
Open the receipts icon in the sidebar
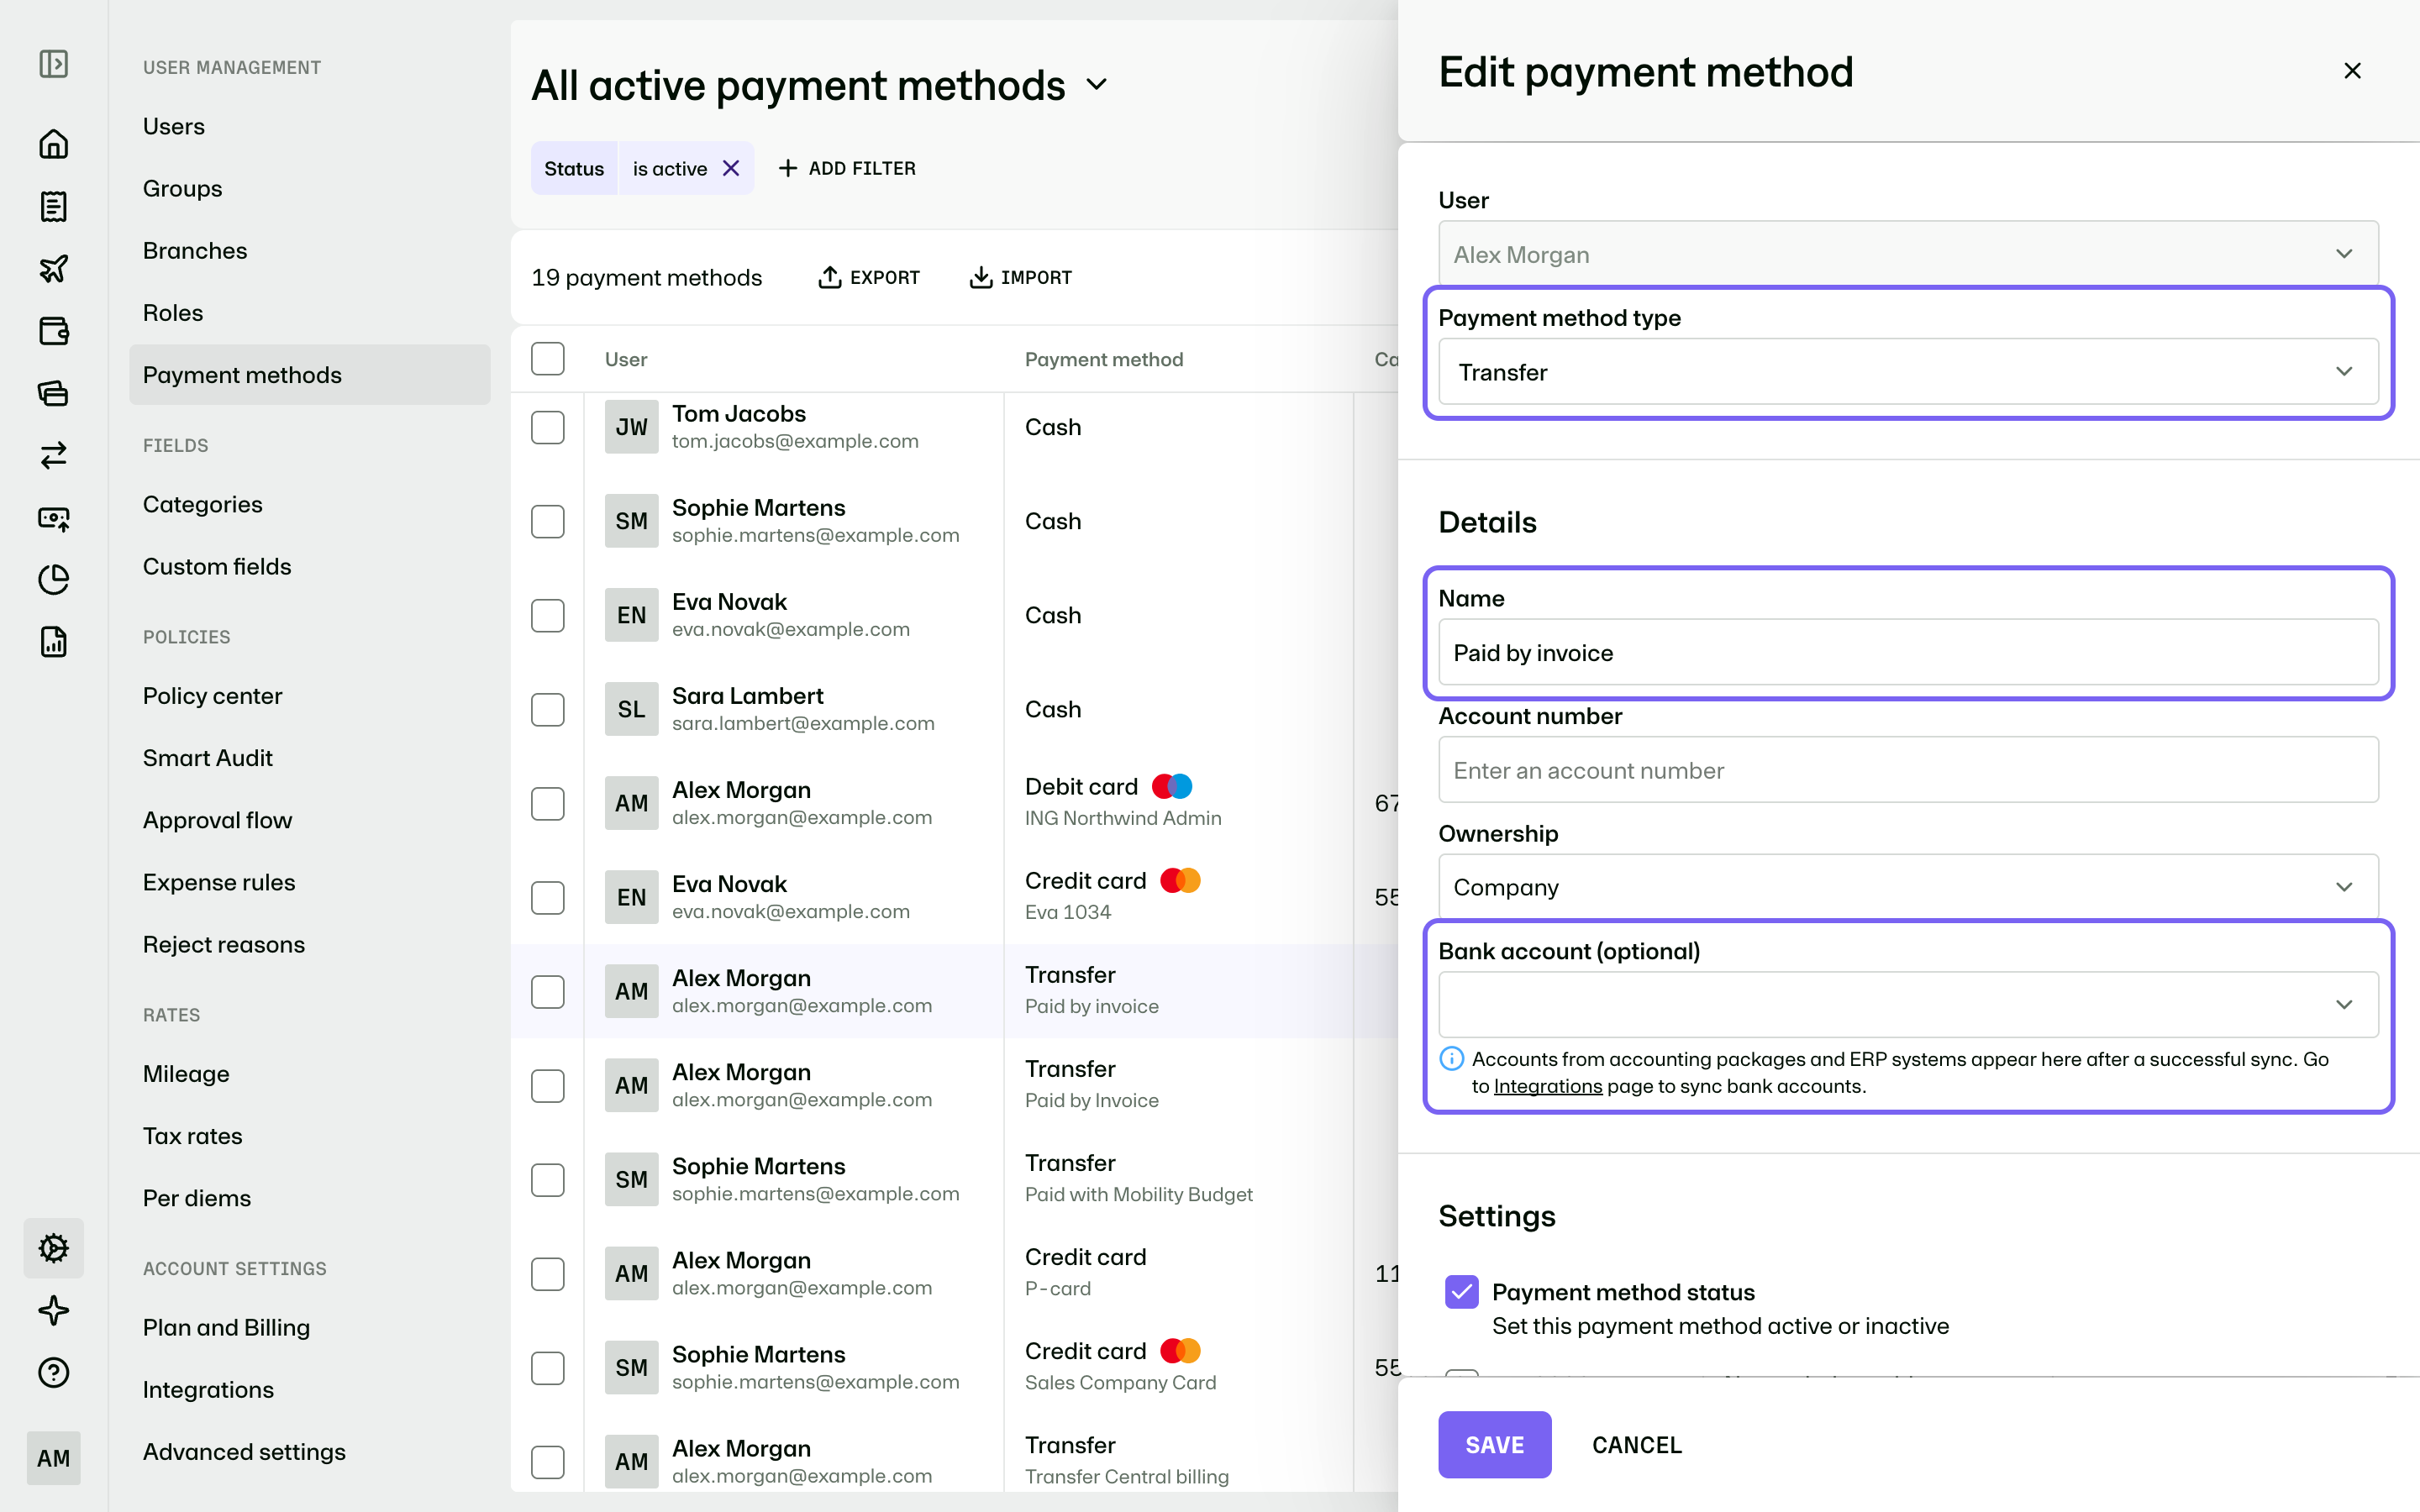coord(54,207)
